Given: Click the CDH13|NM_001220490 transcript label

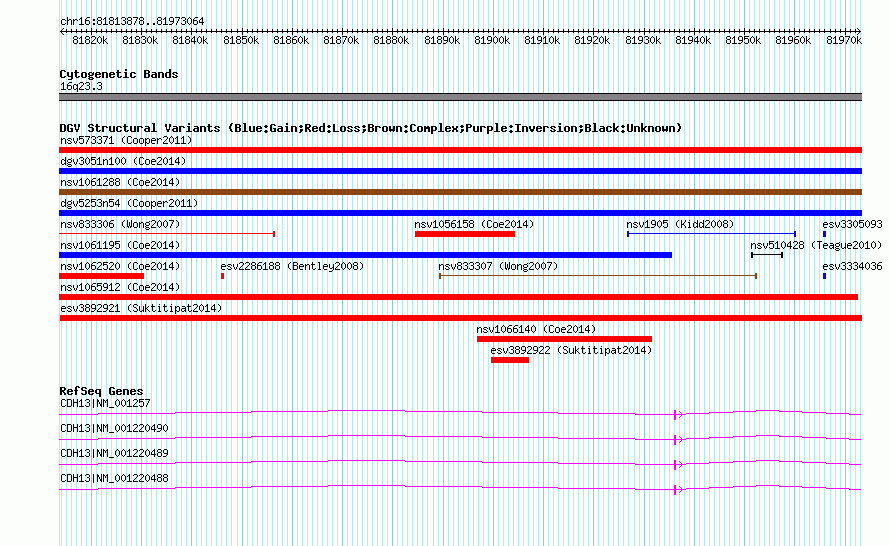Looking at the screenshot, I should click(x=114, y=428).
